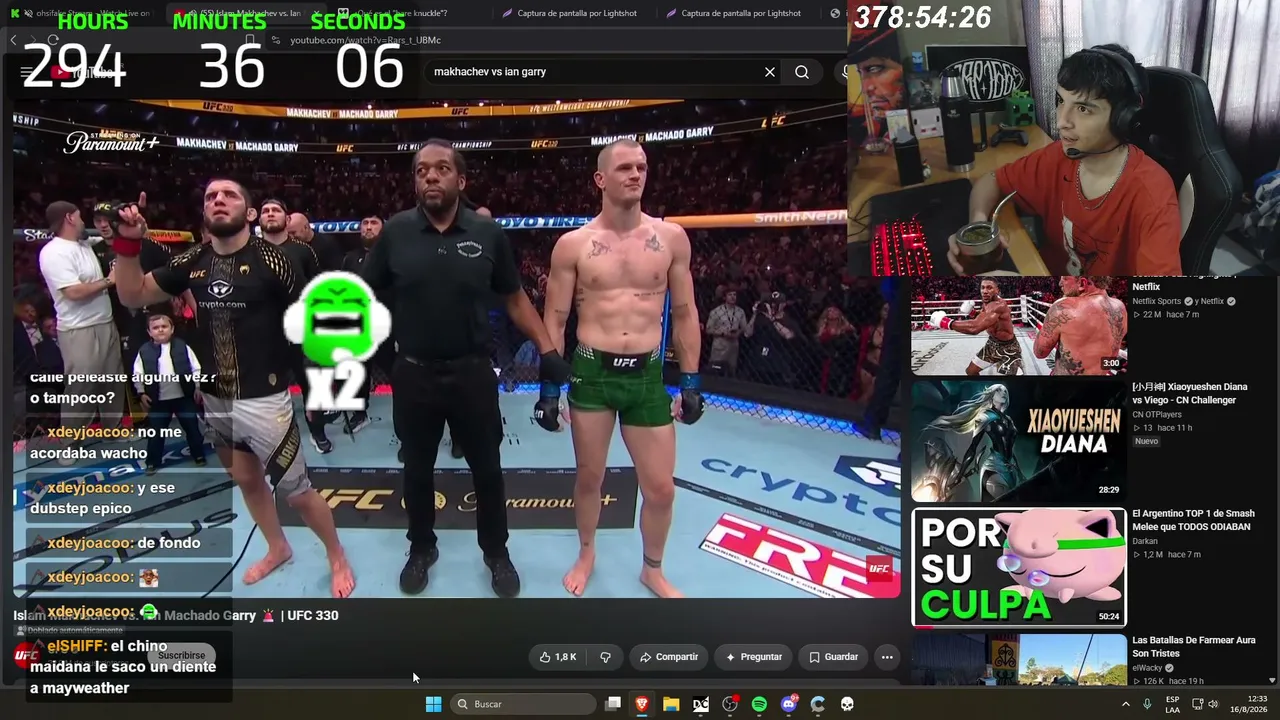Open the more actions ellipsis menu
This screenshot has height=720, width=1280.
click(x=887, y=657)
